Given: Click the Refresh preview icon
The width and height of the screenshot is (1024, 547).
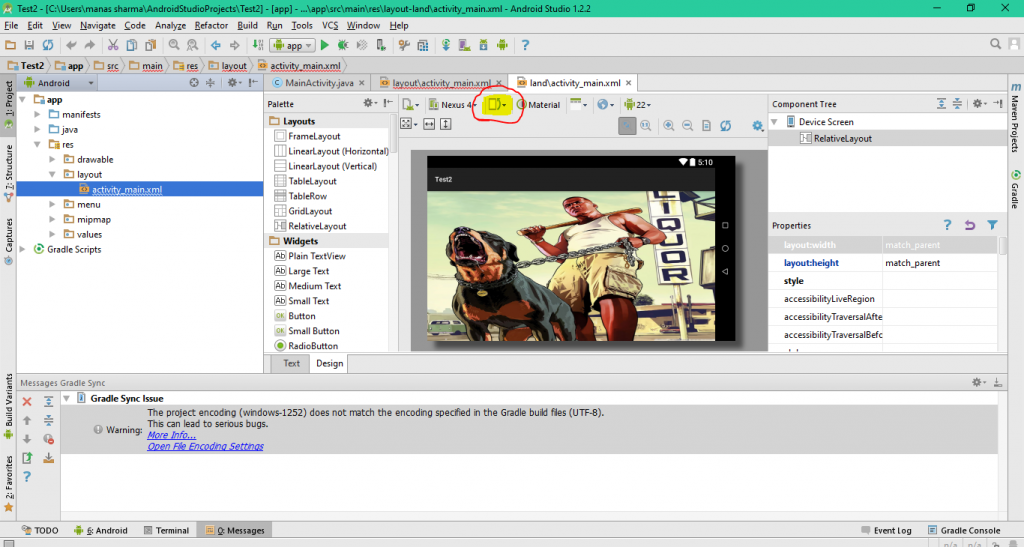Looking at the screenshot, I should pos(726,125).
